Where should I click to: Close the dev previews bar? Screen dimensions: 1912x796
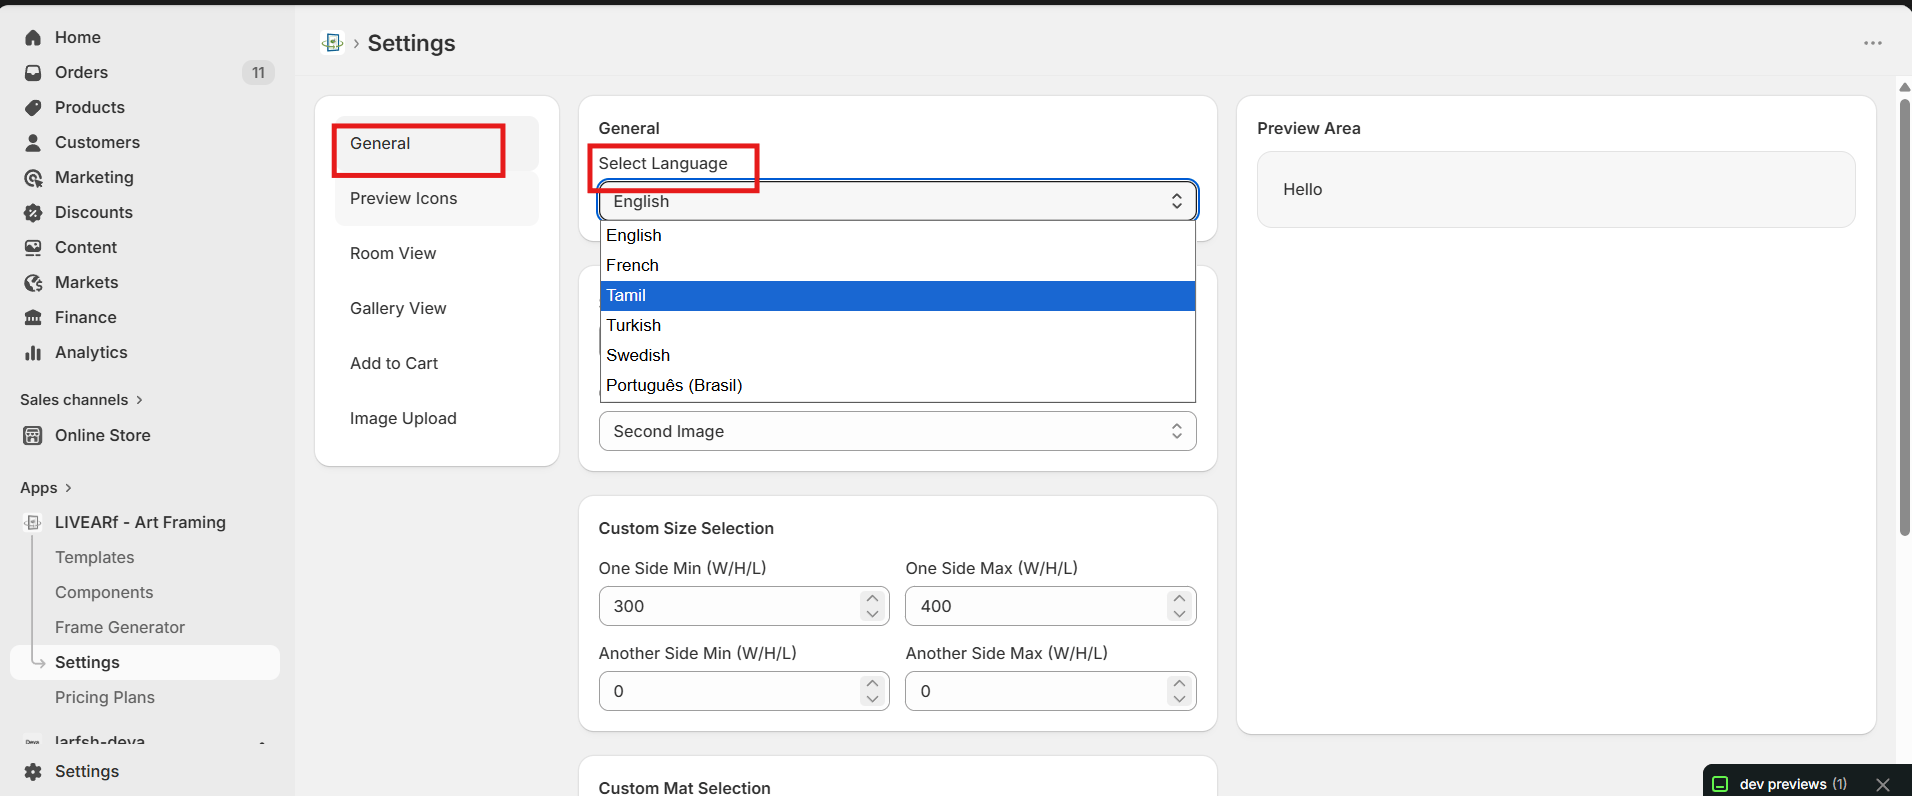1883,785
